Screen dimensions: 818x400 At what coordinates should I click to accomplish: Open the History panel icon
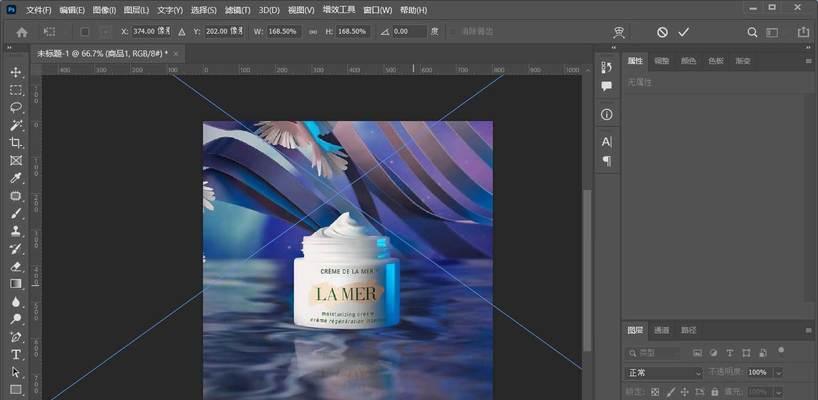coord(607,67)
